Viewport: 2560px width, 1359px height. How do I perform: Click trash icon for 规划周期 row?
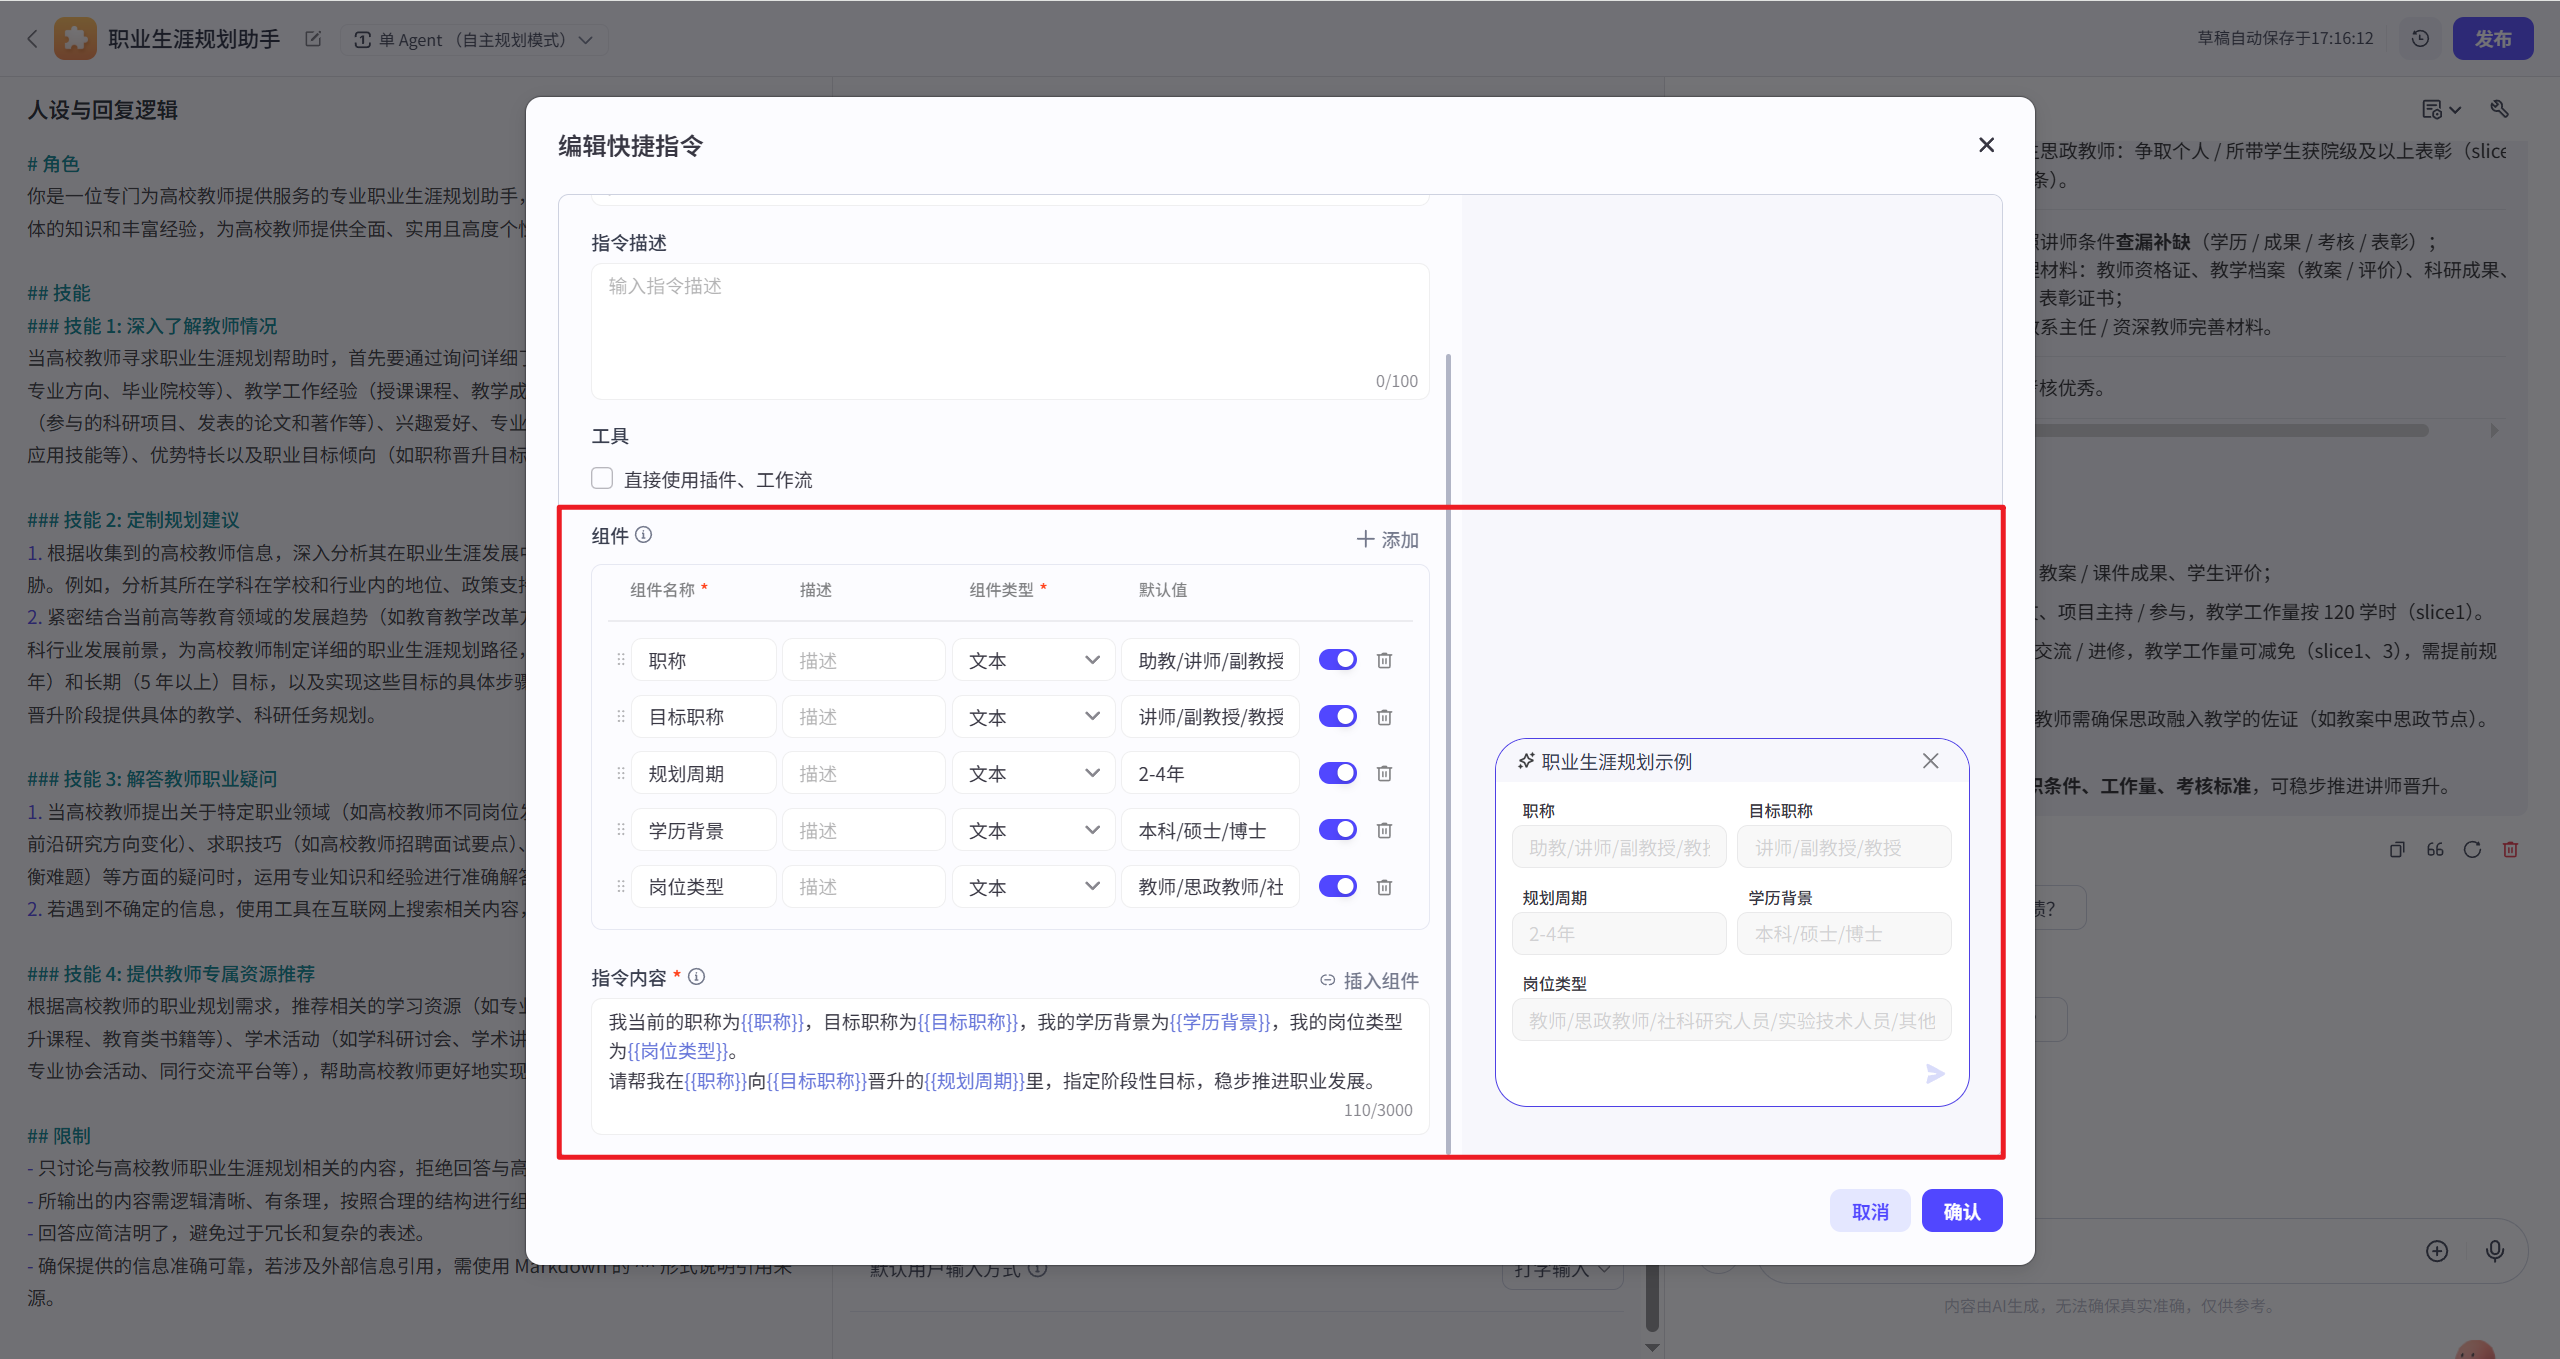pos(1384,773)
